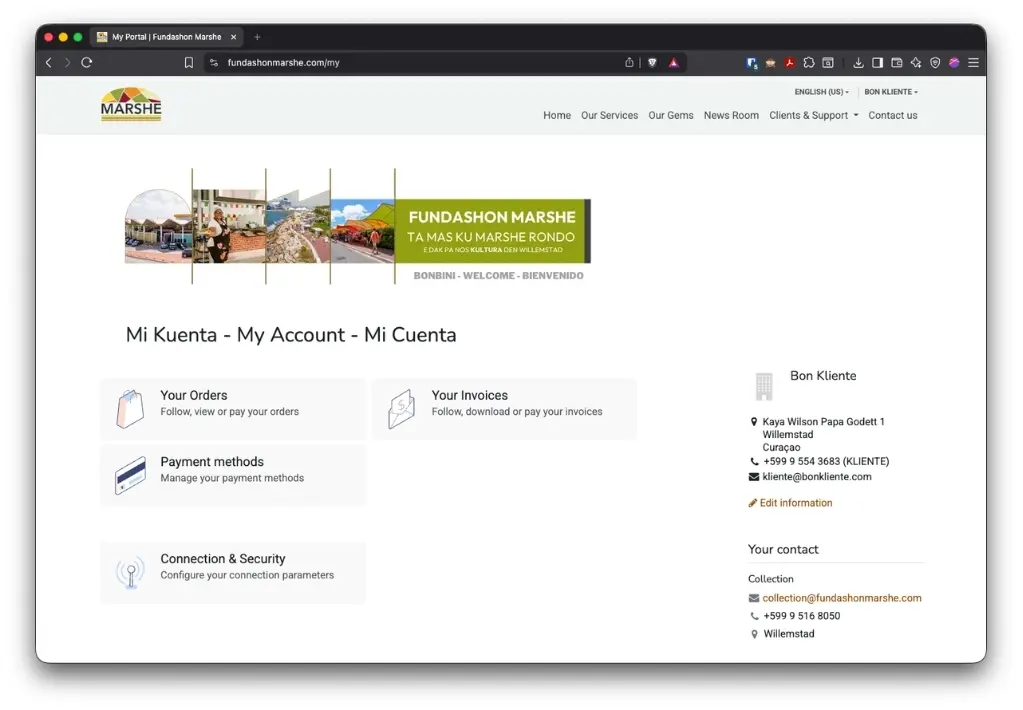The height and width of the screenshot is (710, 1023).
Task: Open the Adobe Acrobat PDF extension
Action: click(x=789, y=63)
